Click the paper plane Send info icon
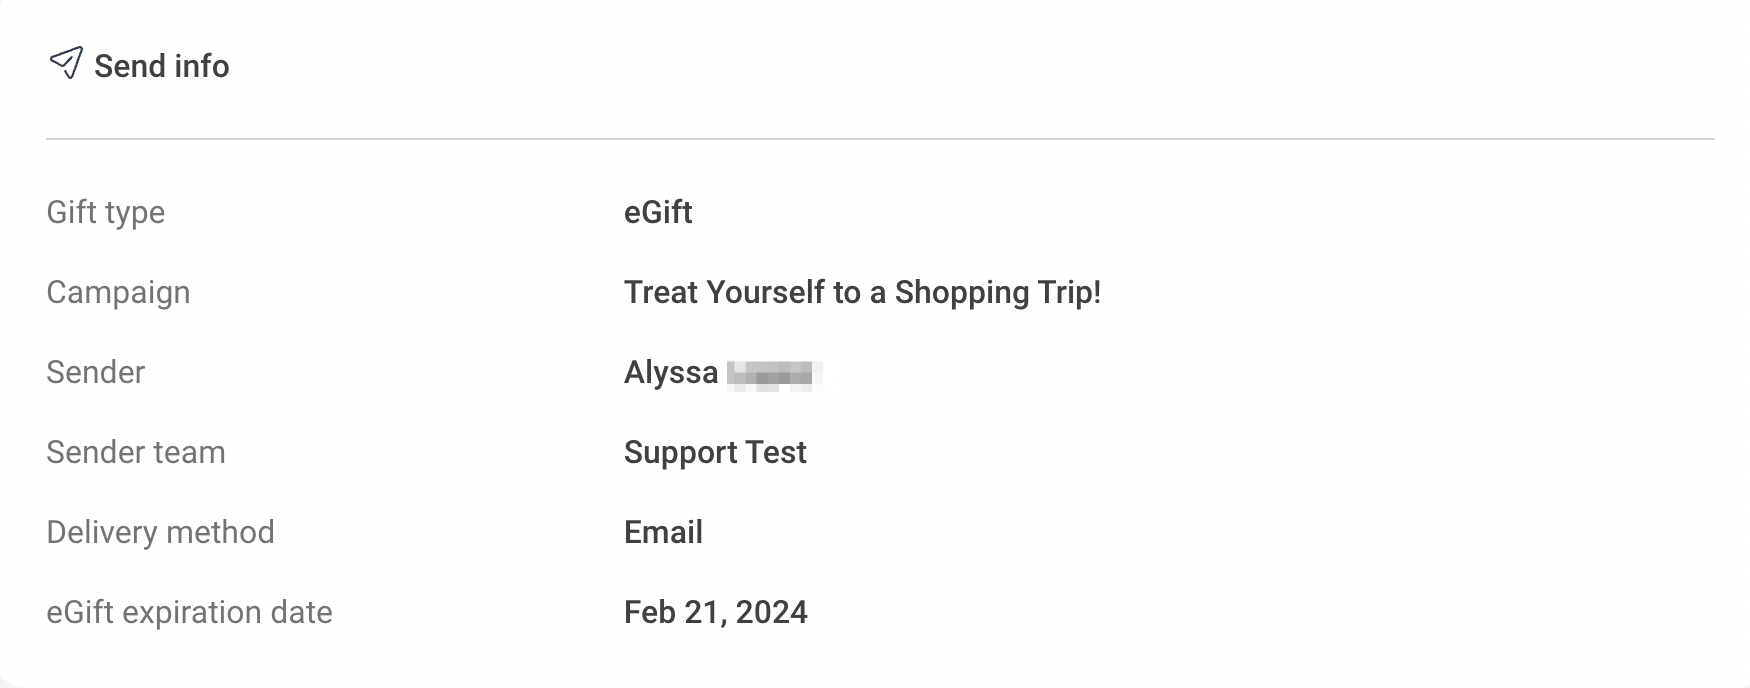Image resolution: width=1750 pixels, height=688 pixels. pos(66,63)
